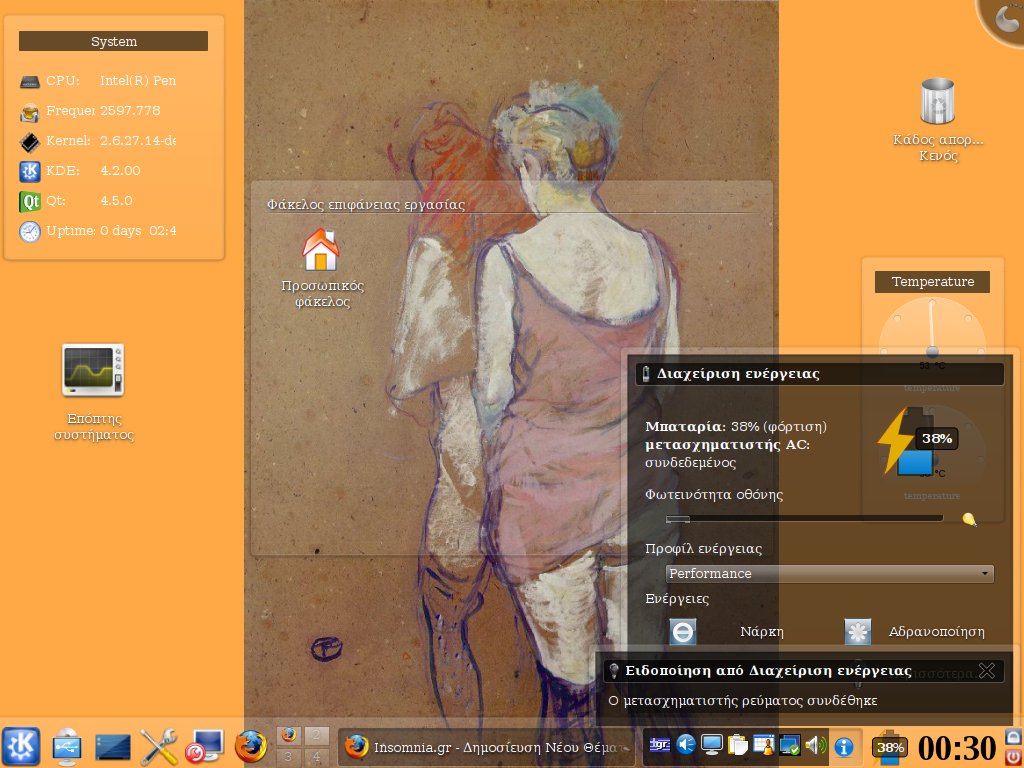
Task: Click the kernel version 2.6.27.14 text
Action: [x=138, y=140]
